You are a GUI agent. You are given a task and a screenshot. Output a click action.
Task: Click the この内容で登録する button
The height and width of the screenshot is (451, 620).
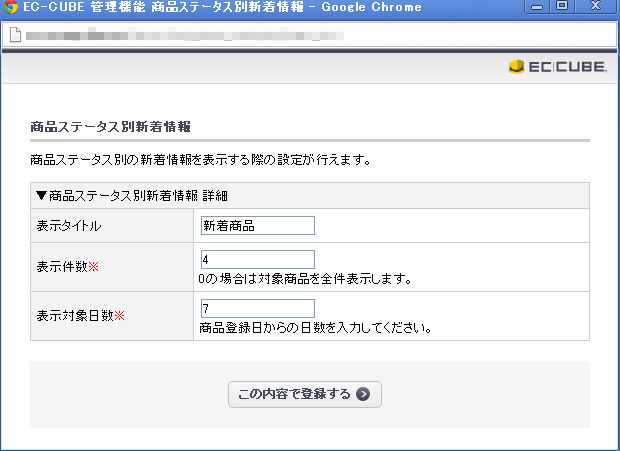click(x=305, y=394)
